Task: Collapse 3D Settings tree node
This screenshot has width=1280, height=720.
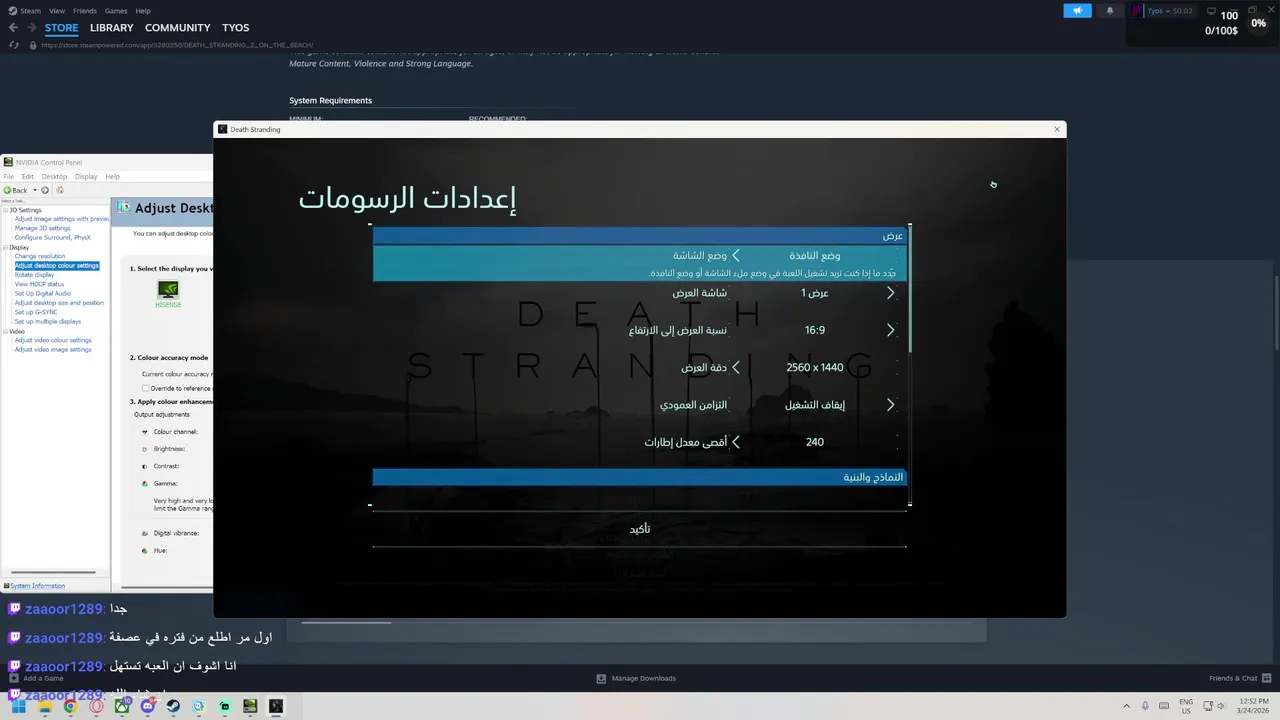Action: point(5,210)
